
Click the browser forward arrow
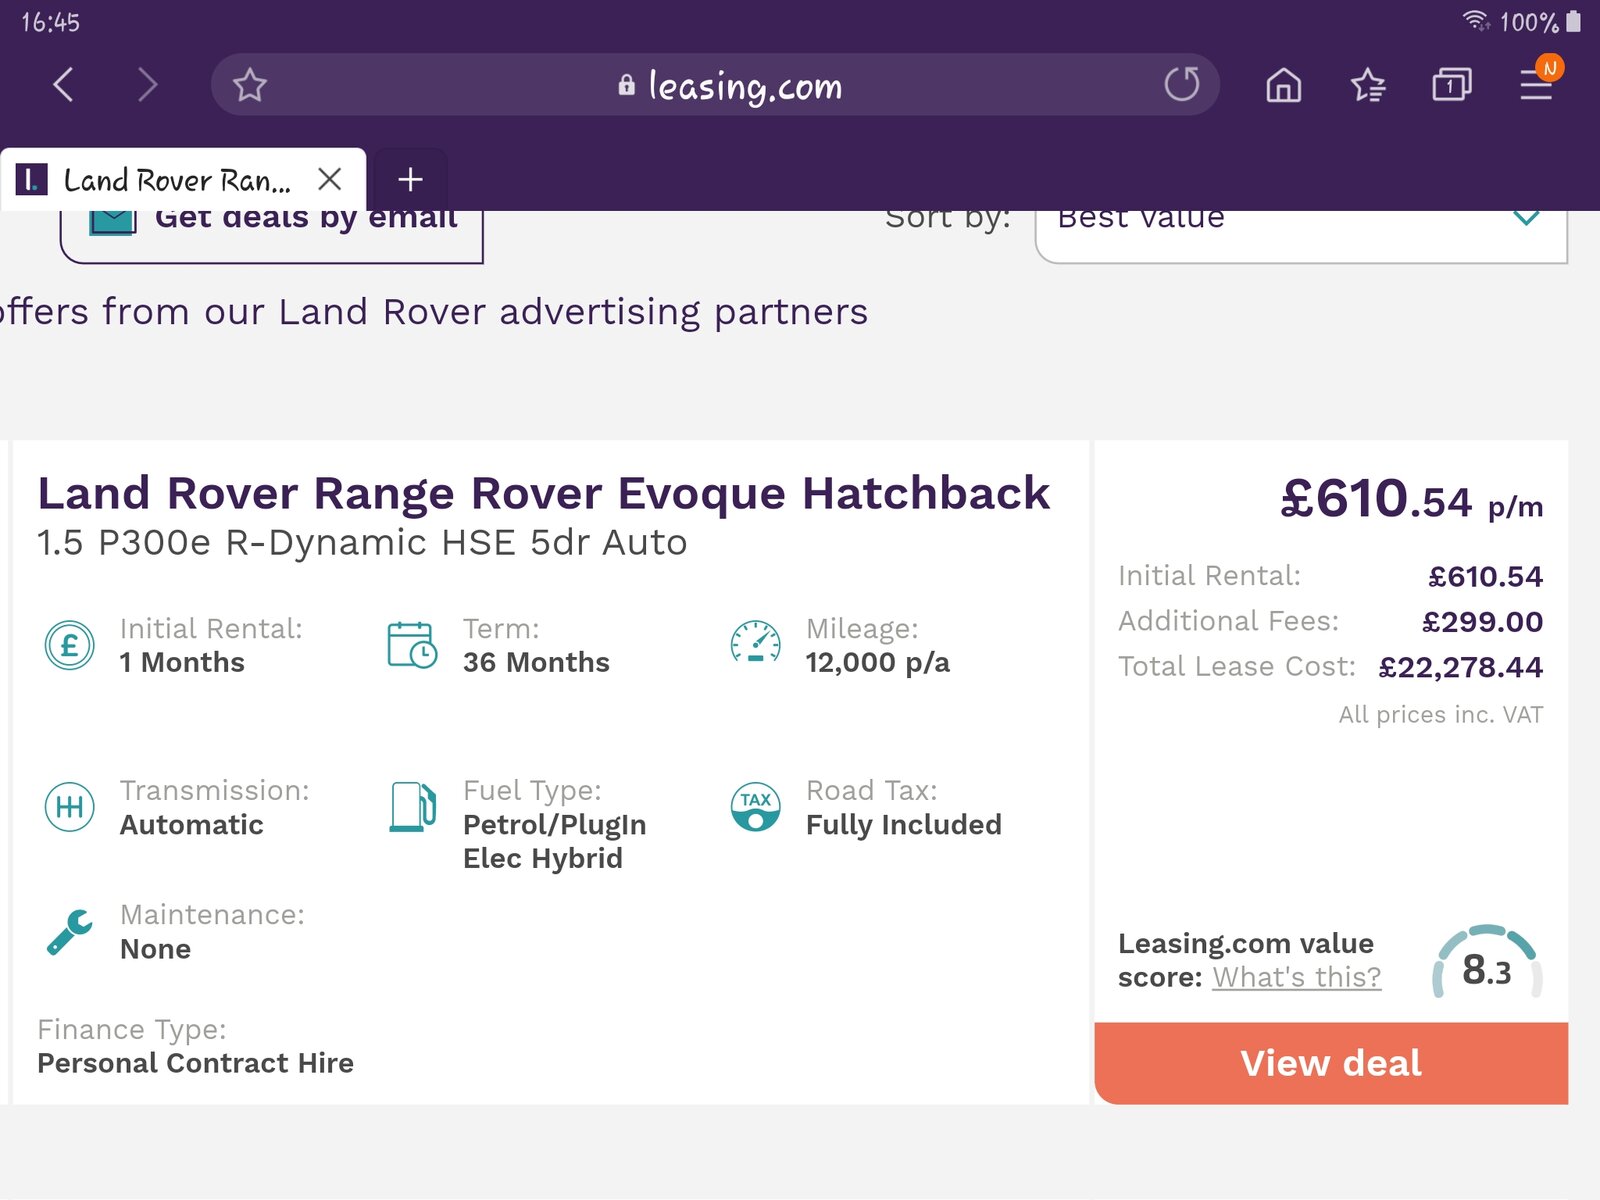coord(147,85)
